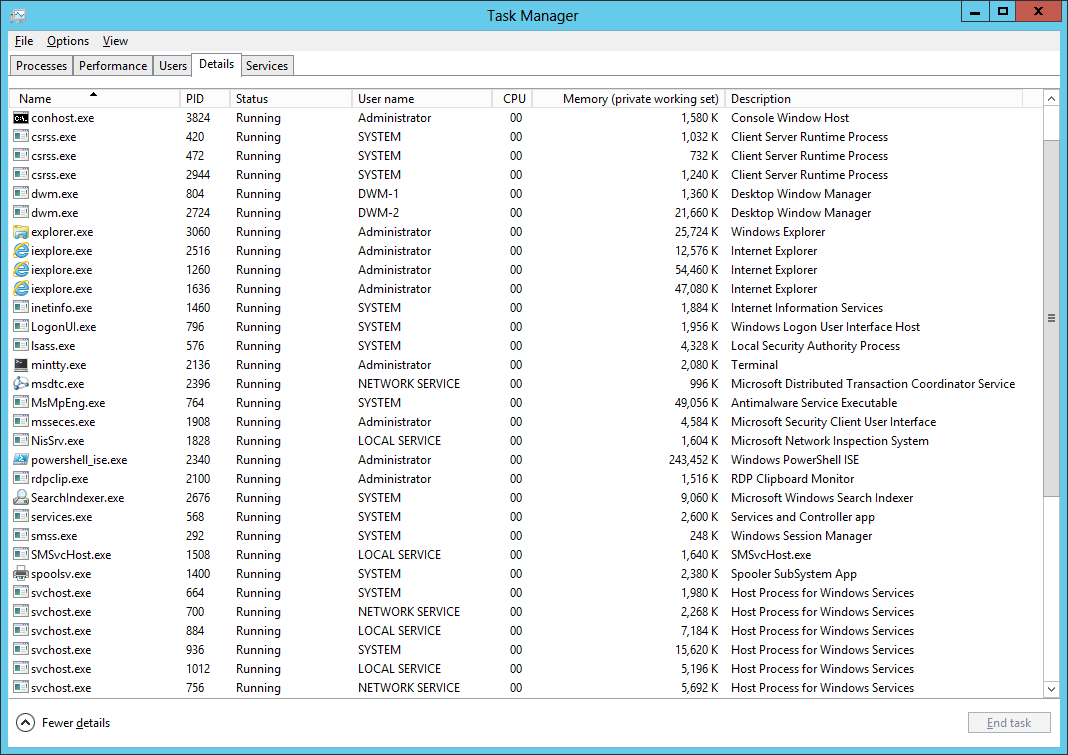1068x755 pixels.
Task: Open the Options menu
Action: [68, 41]
